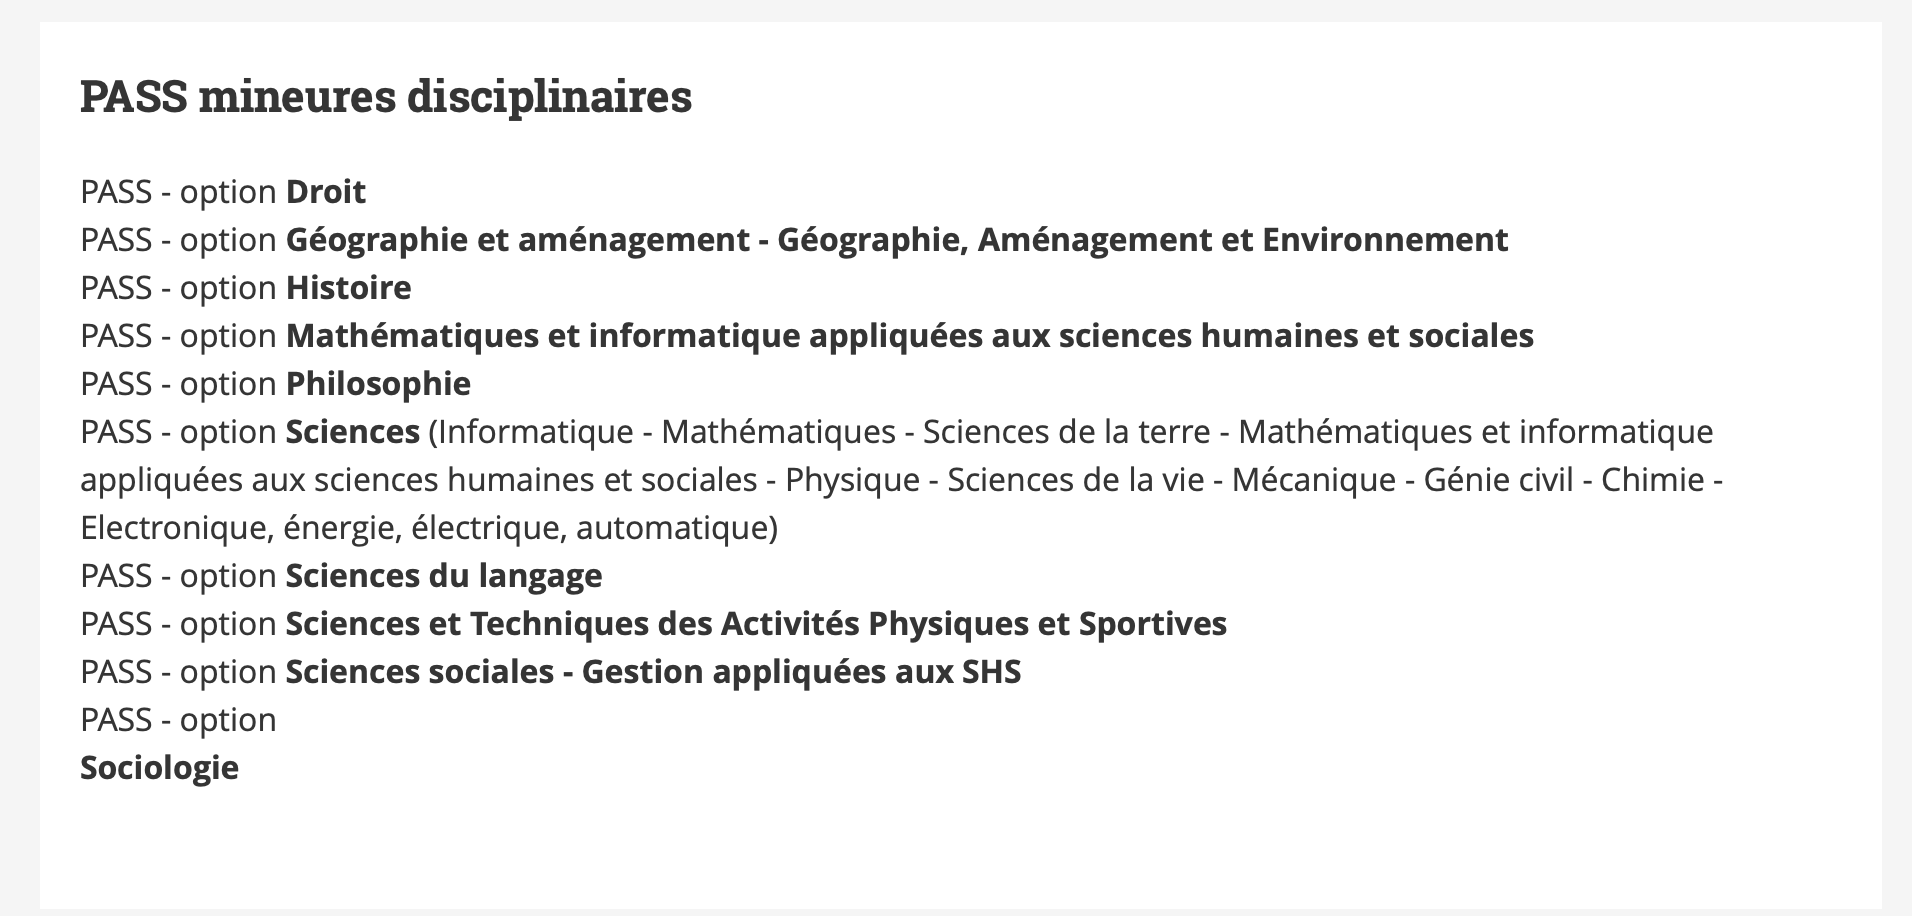This screenshot has height=916, width=1912.
Task: Select the bold "Droit" option
Action: click(326, 192)
